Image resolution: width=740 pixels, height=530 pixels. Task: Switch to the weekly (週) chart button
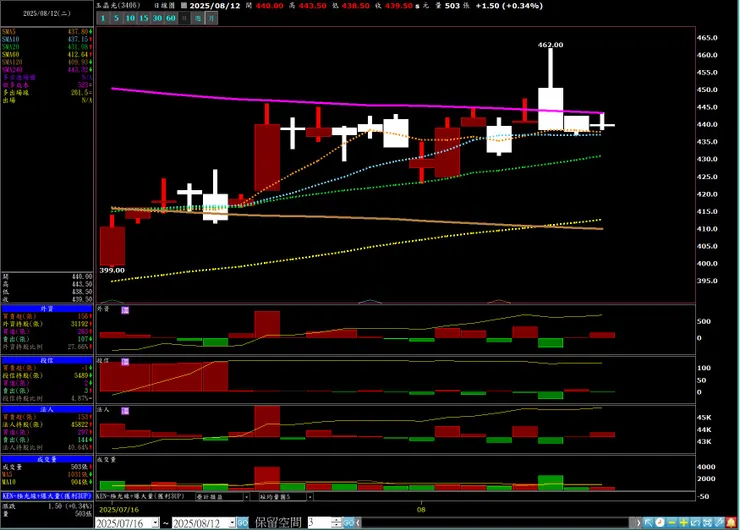(198, 18)
